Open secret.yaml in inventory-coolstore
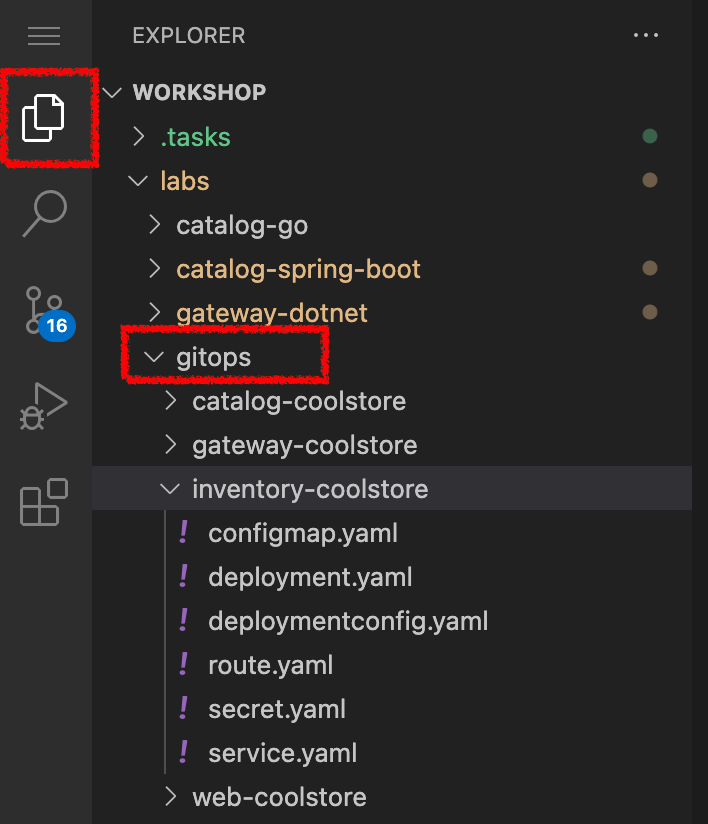The width and height of the screenshot is (708, 824). (x=276, y=708)
